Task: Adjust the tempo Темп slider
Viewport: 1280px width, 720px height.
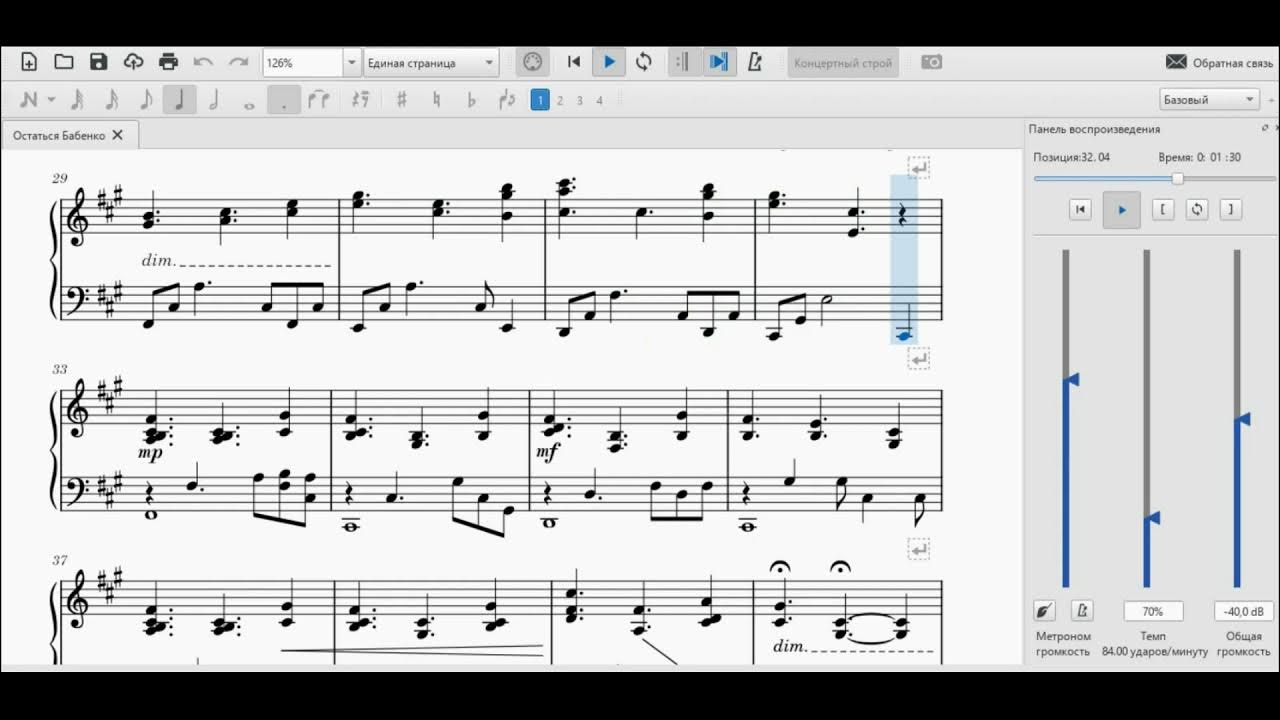Action: [1147, 418]
